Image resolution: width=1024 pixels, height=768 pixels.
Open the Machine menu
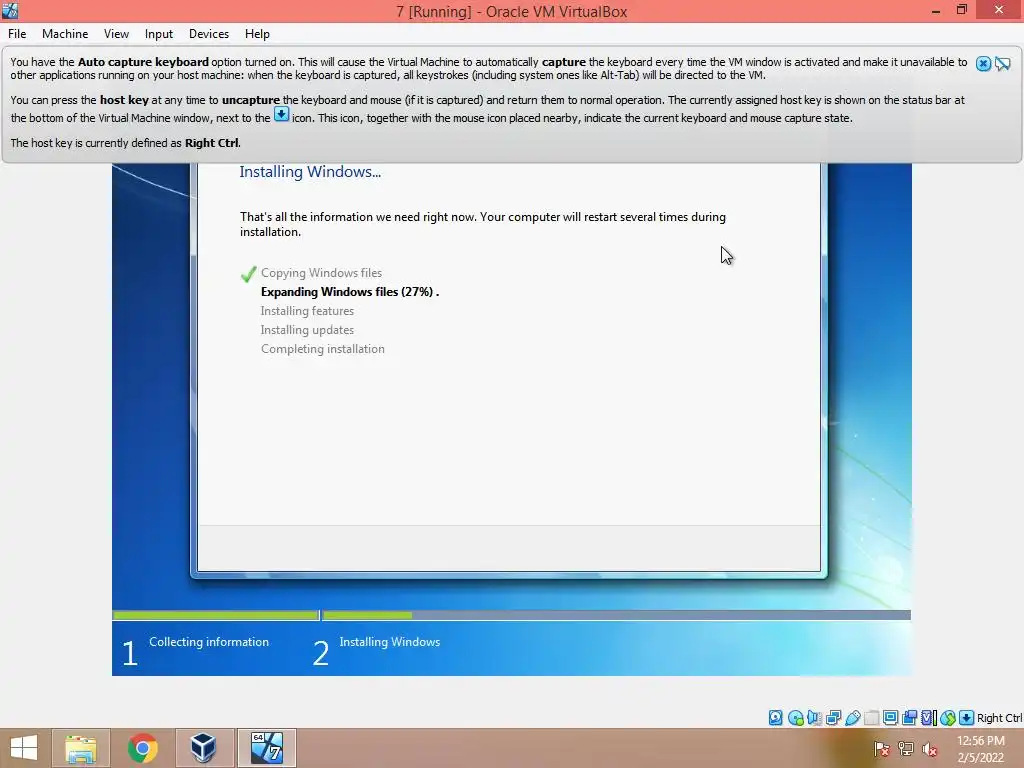coord(65,34)
